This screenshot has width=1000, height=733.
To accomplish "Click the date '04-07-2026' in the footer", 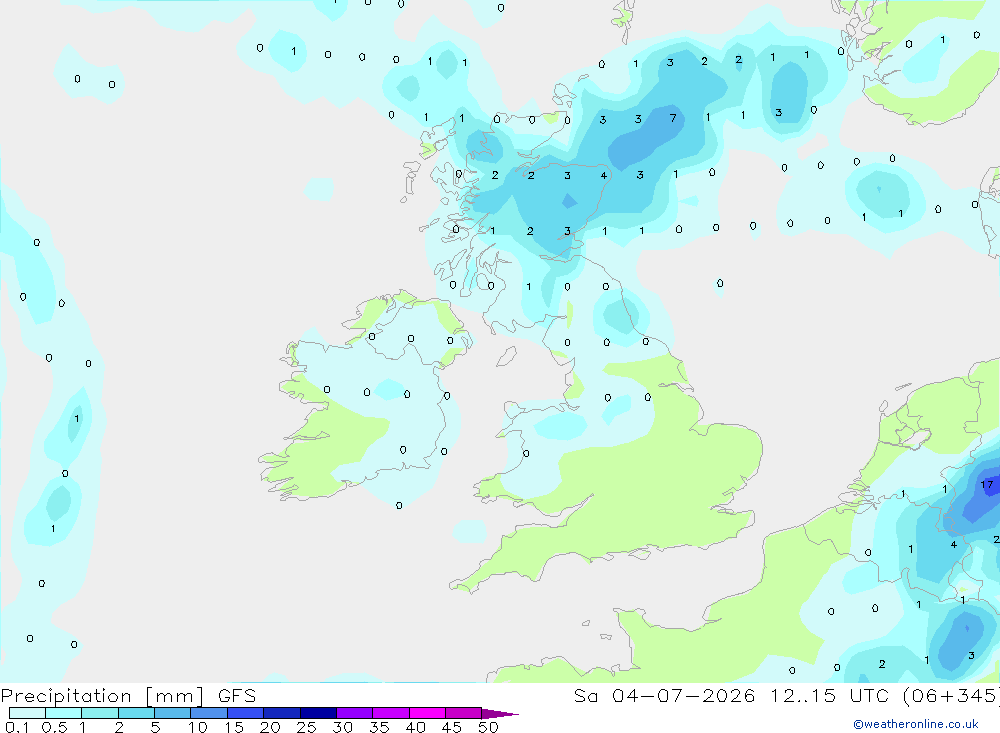I will (x=684, y=695).
